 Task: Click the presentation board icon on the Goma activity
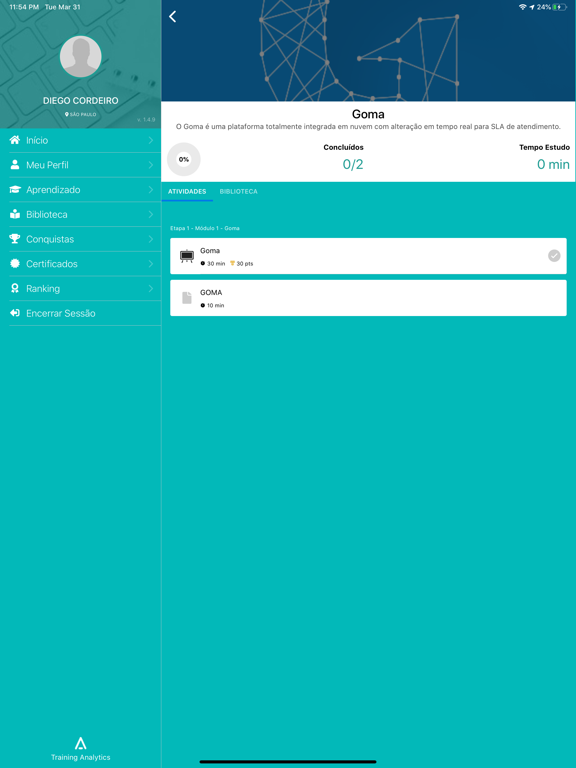(187, 256)
